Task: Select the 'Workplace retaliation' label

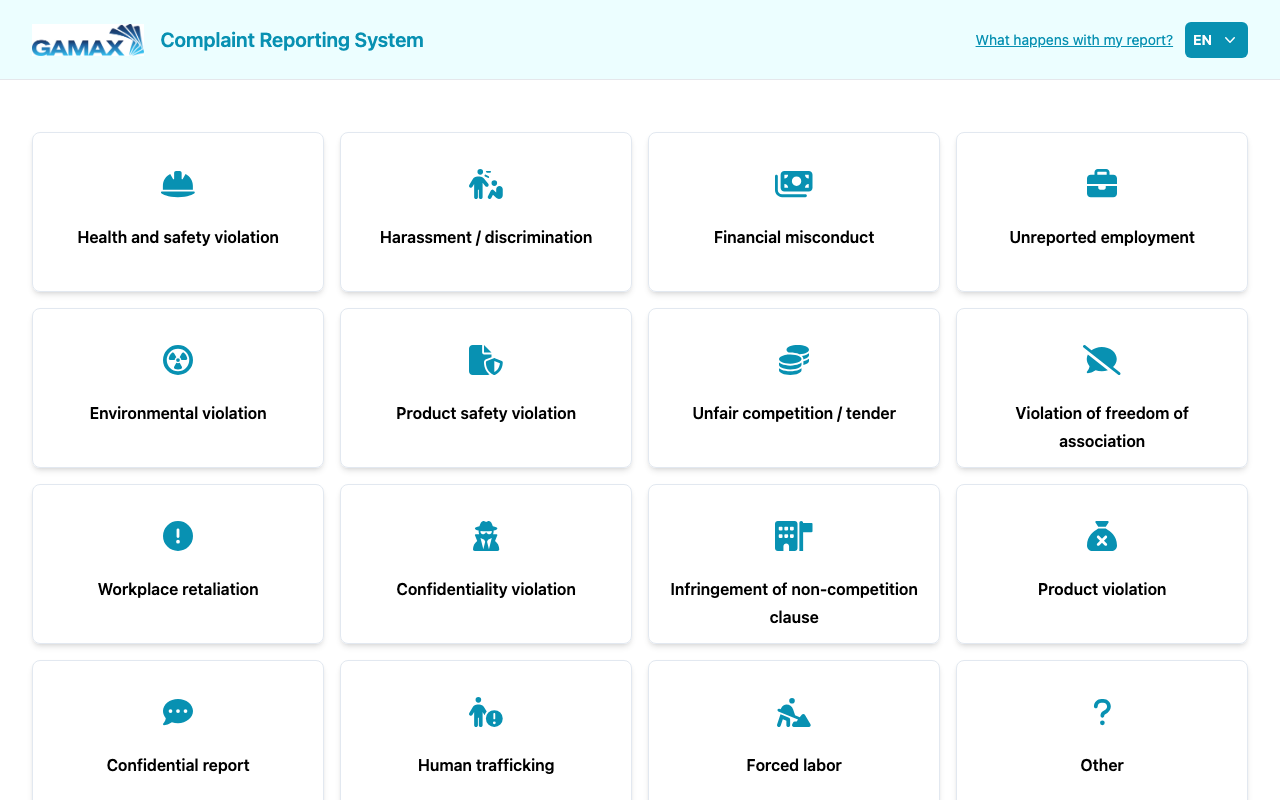Action: (178, 589)
